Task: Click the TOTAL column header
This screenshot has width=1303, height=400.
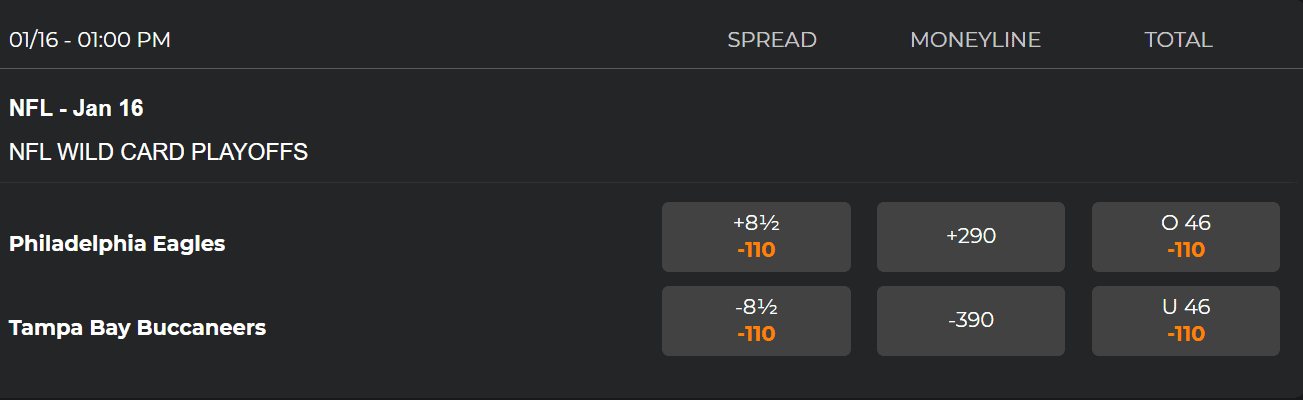Action: [1178, 40]
